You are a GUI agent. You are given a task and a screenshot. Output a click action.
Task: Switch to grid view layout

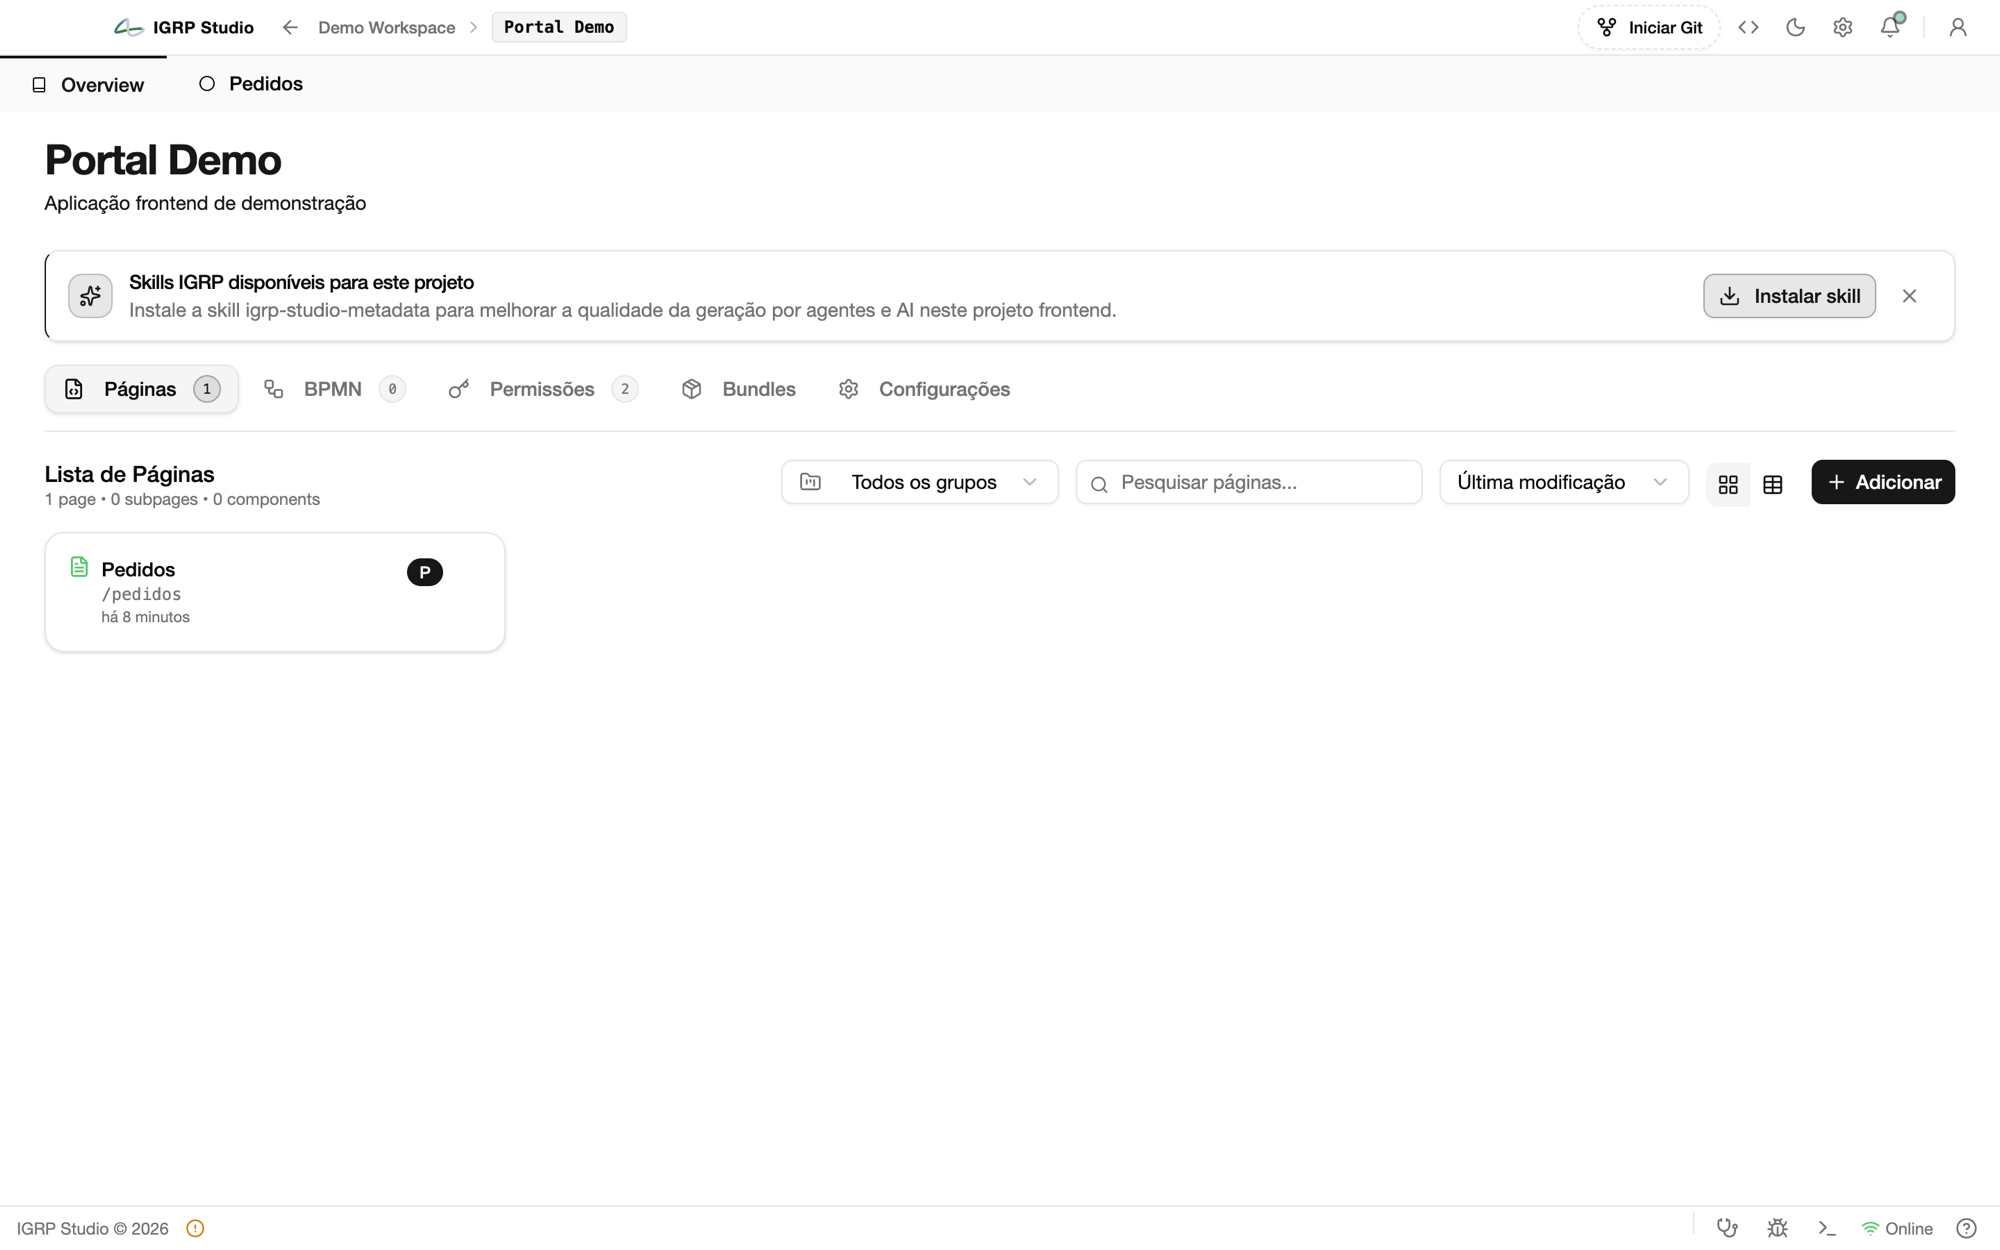1728,484
